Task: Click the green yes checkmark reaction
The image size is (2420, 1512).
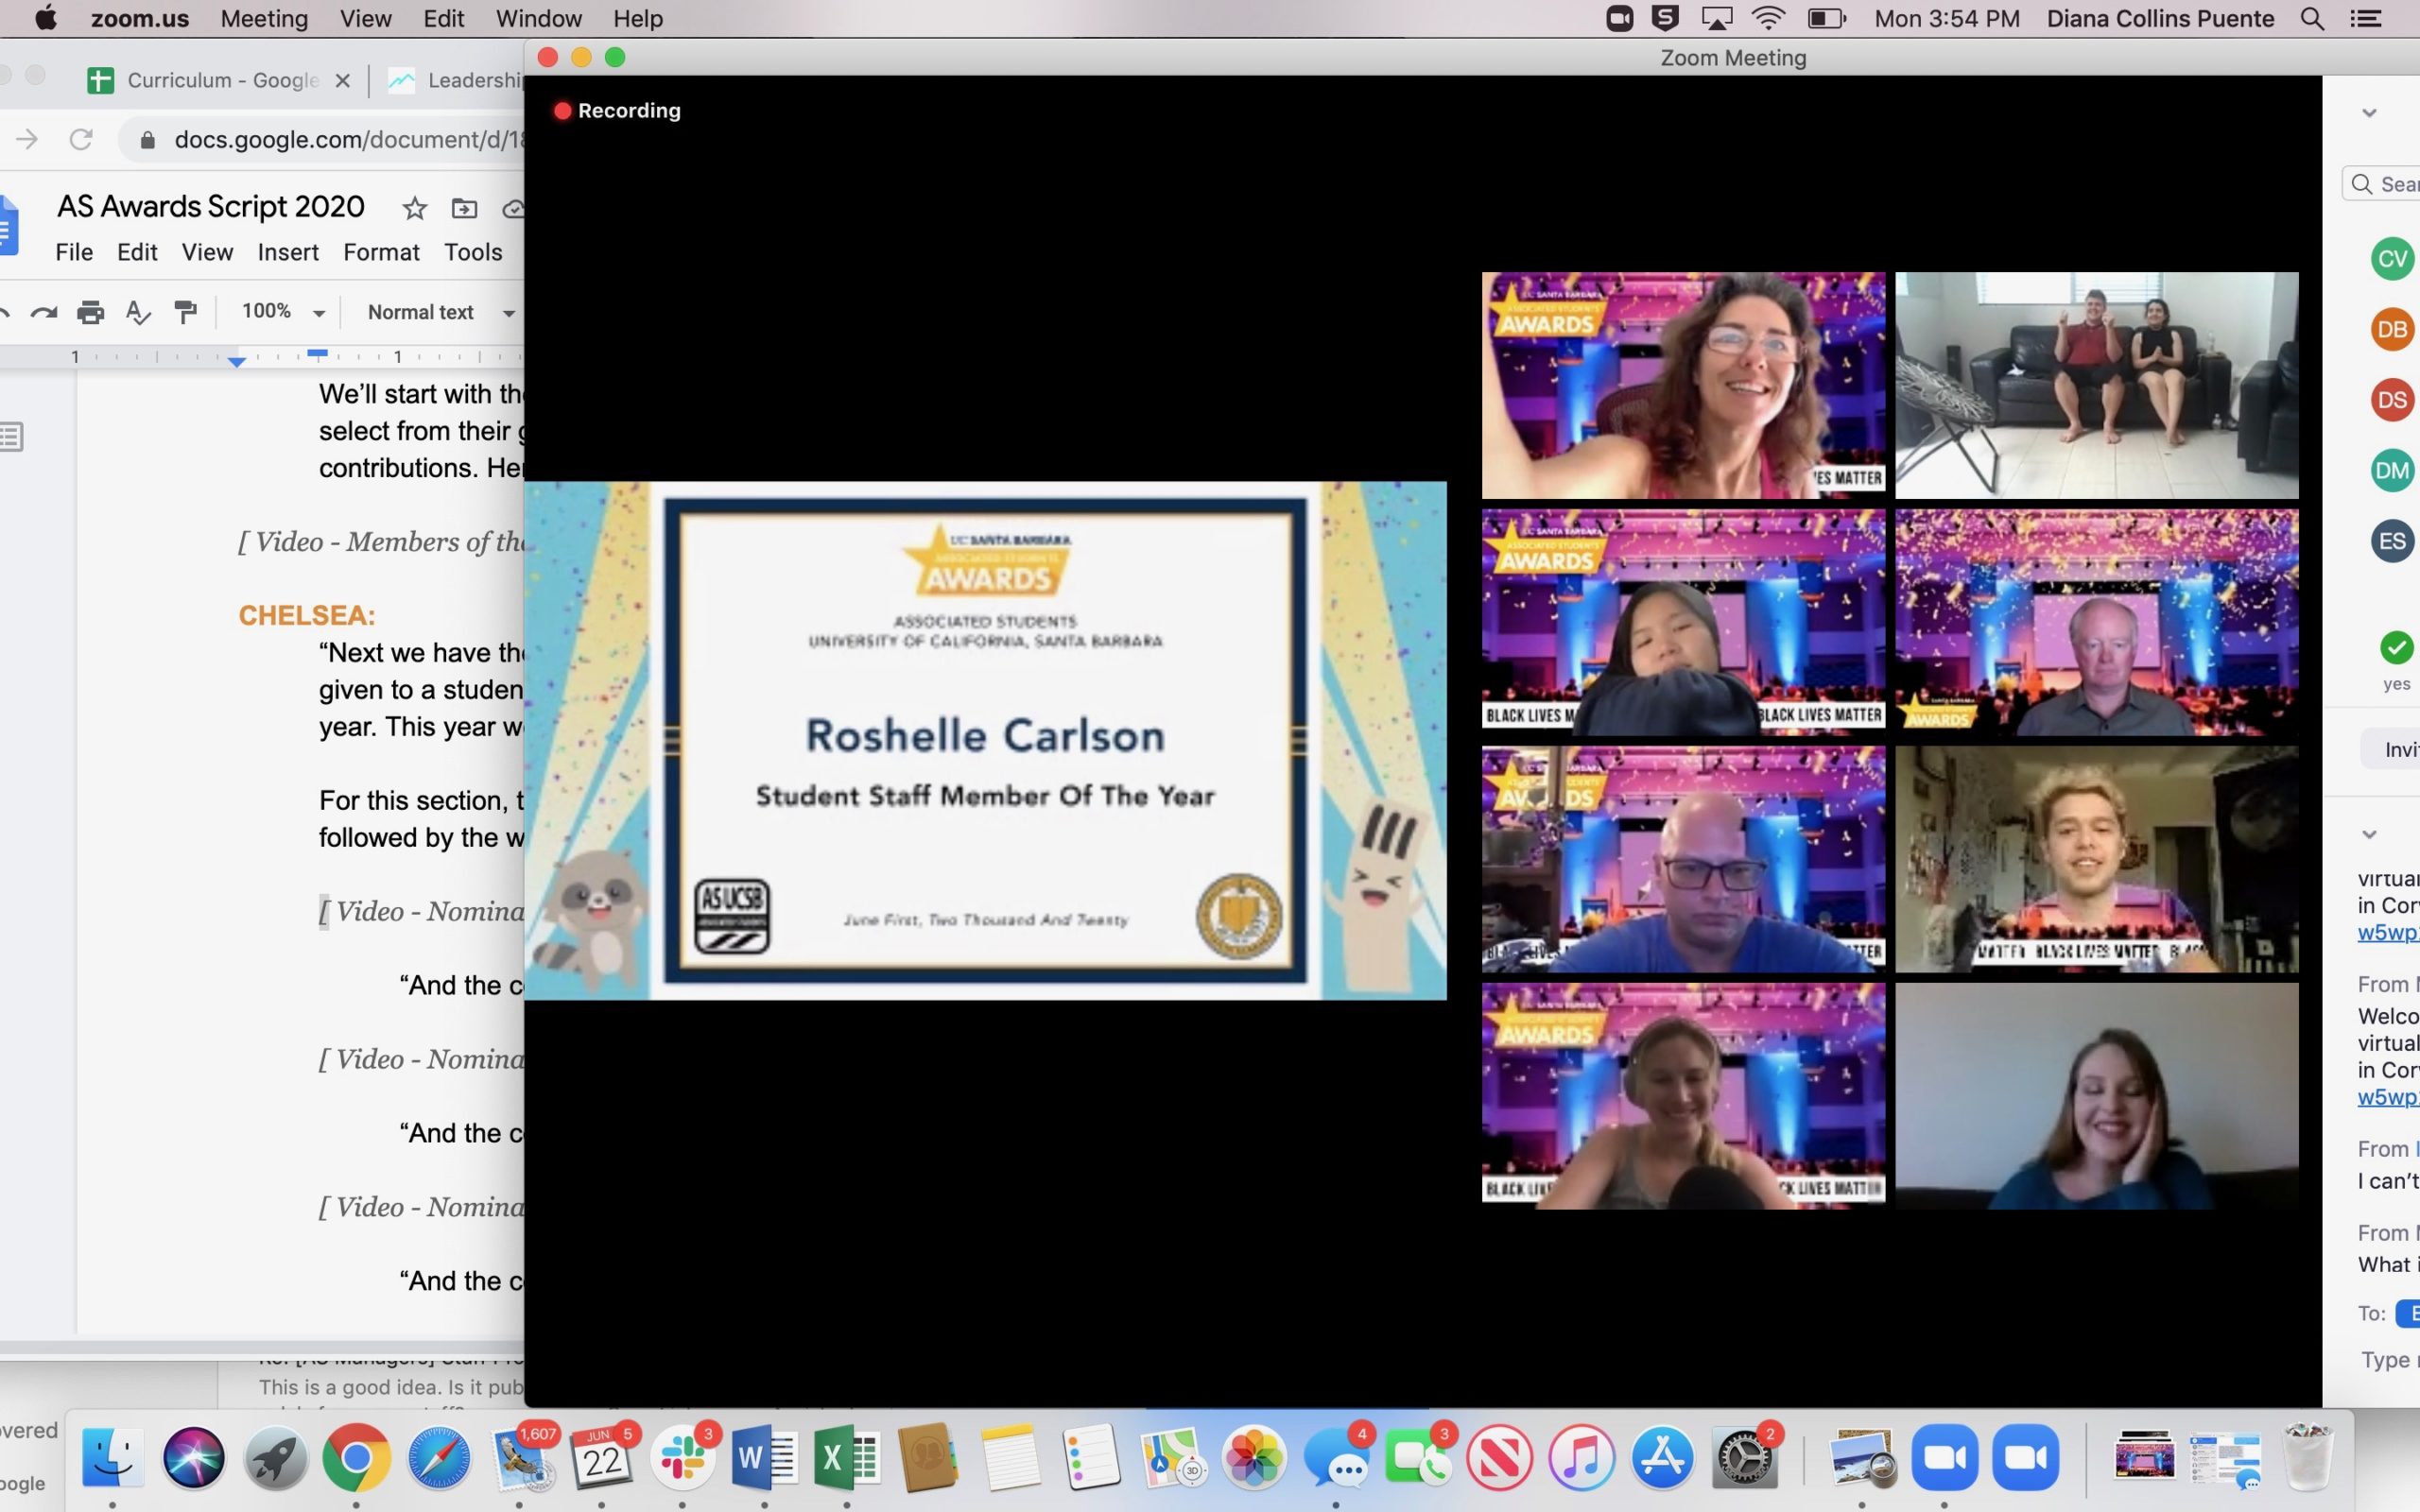Action: tap(2396, 648)
